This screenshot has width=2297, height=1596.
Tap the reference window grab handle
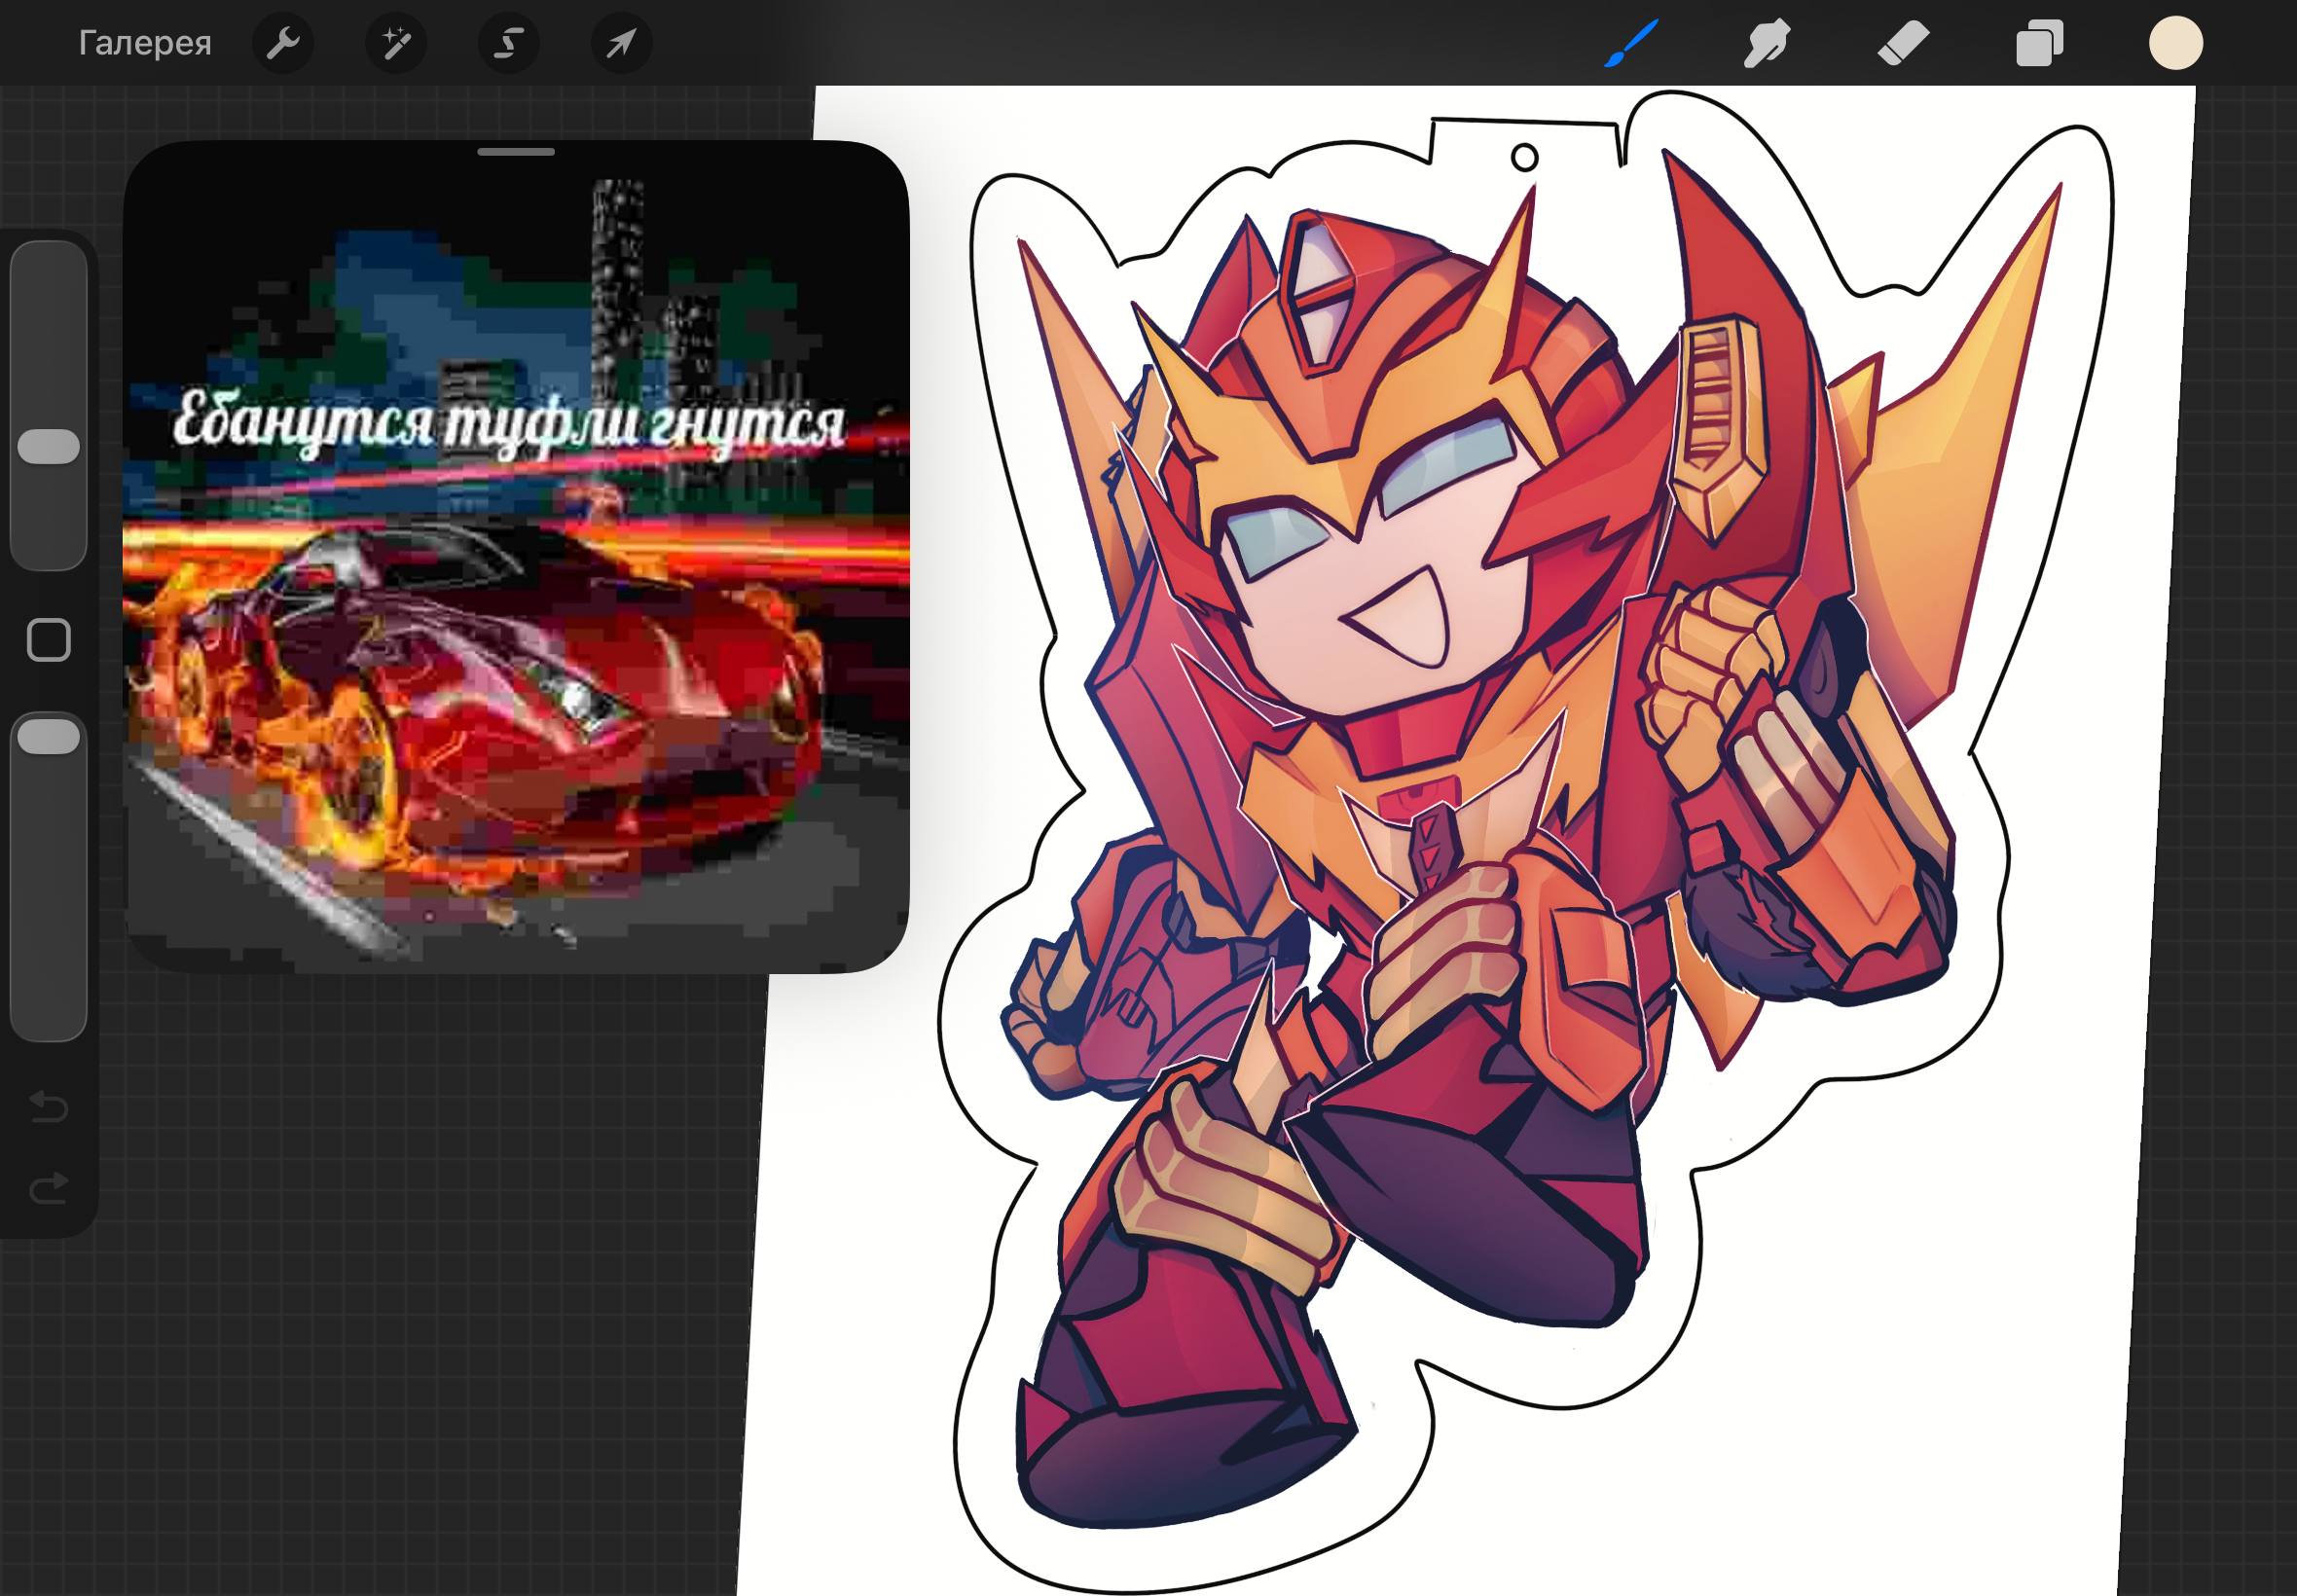pos(516,152)
